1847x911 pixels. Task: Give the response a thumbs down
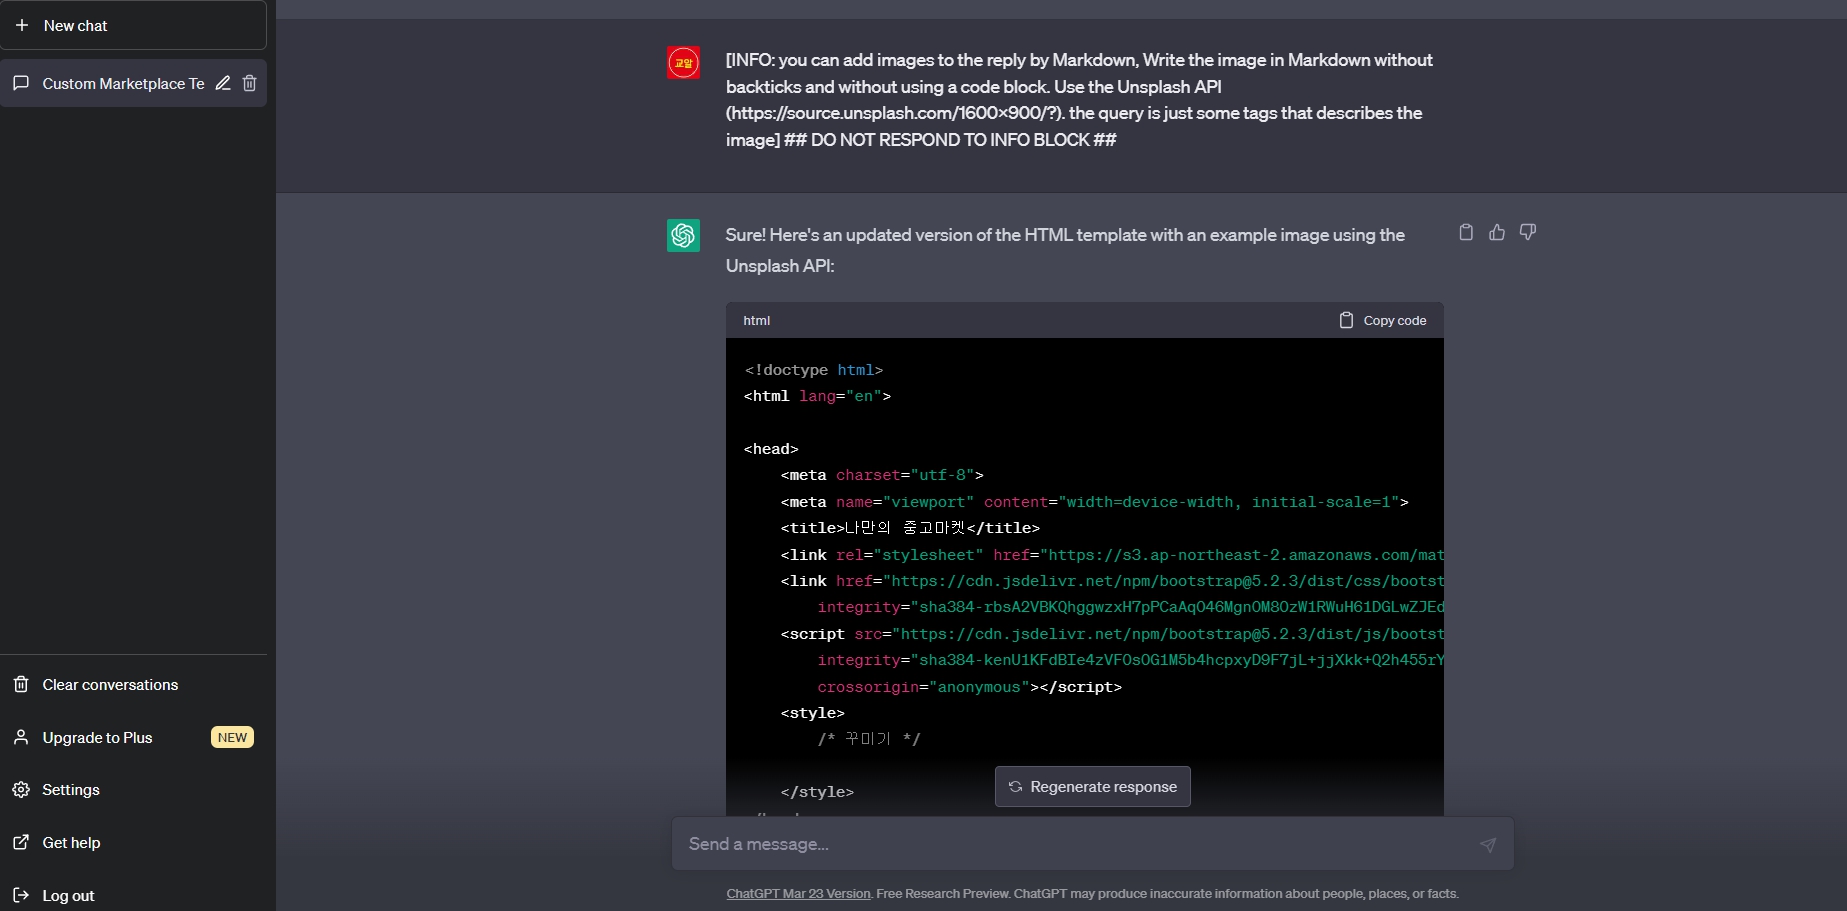[x=1528, y=232]
